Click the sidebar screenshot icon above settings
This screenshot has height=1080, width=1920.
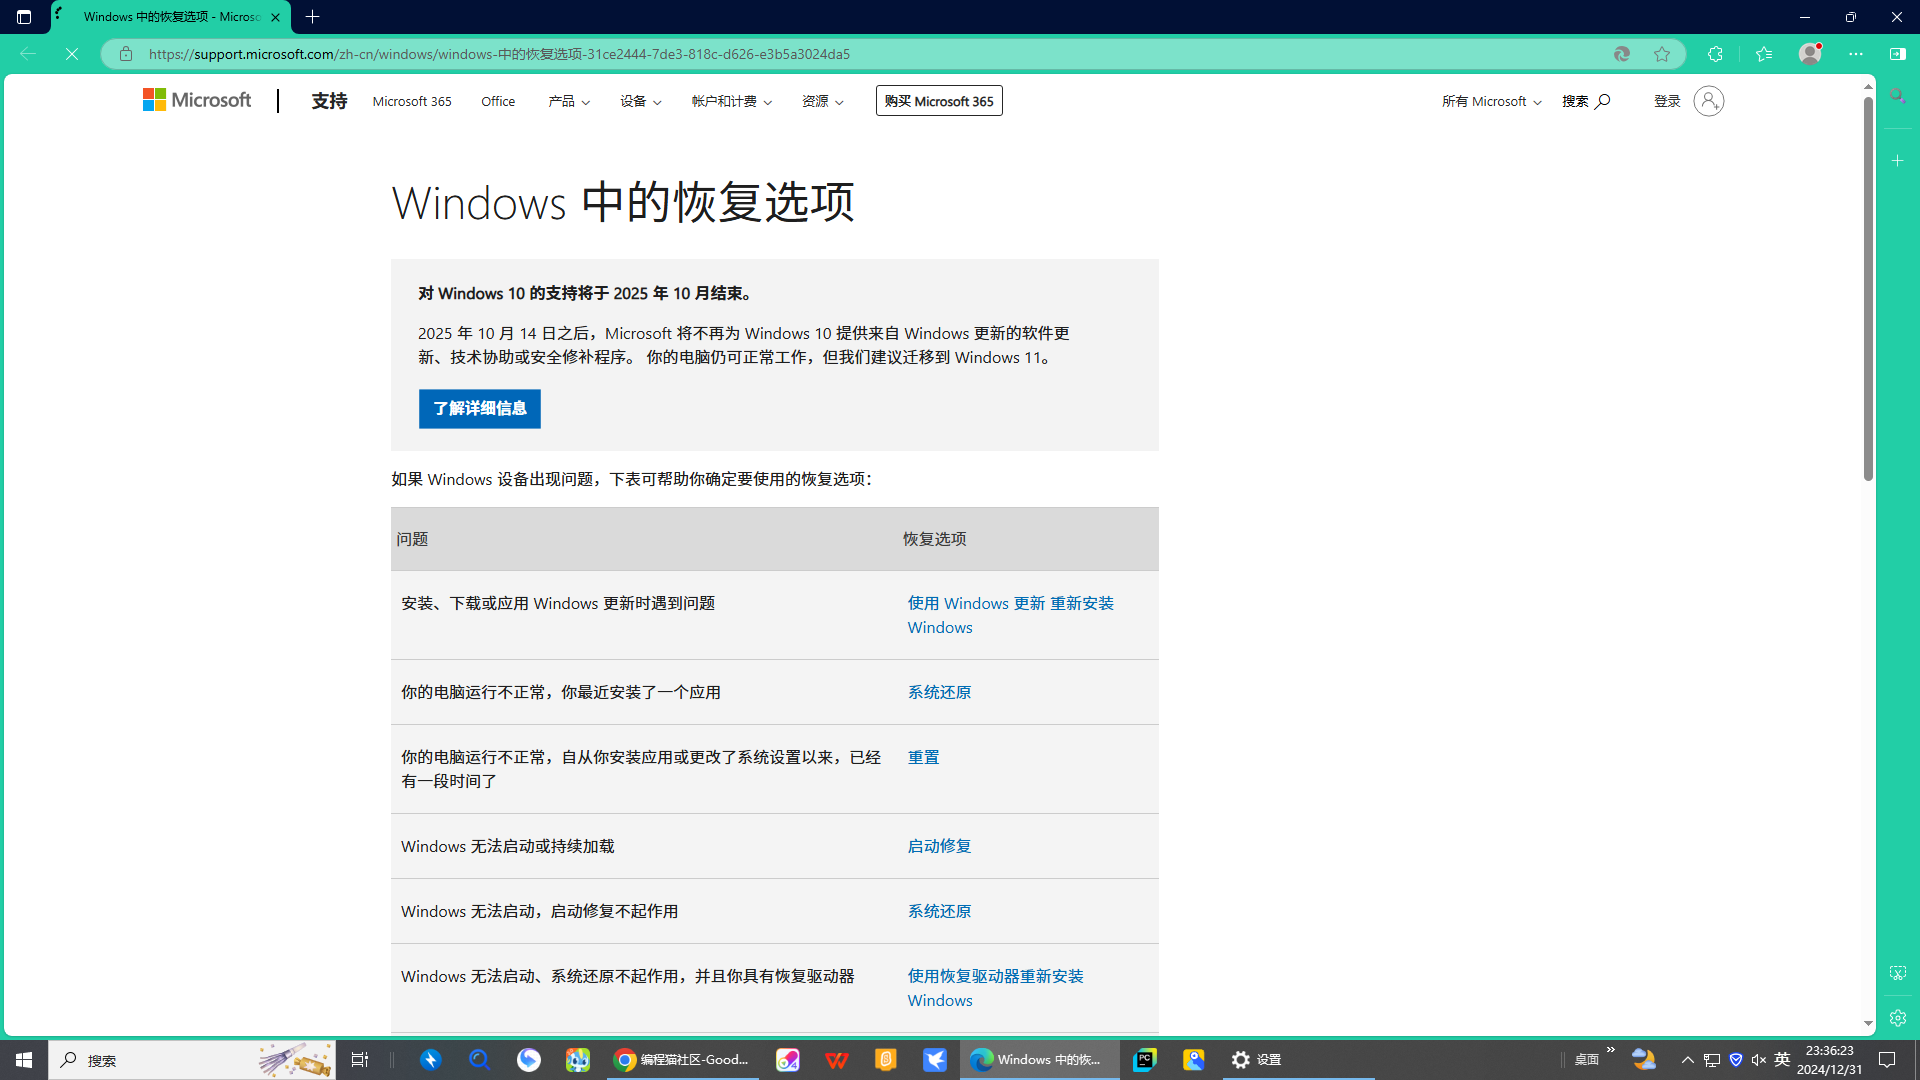pos(1897,973)
